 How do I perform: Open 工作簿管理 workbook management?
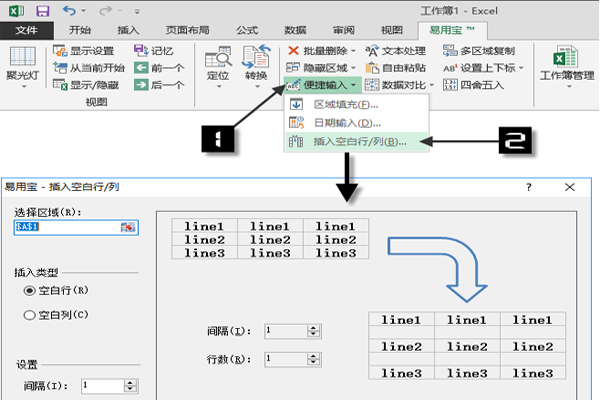tap(564, 62)
